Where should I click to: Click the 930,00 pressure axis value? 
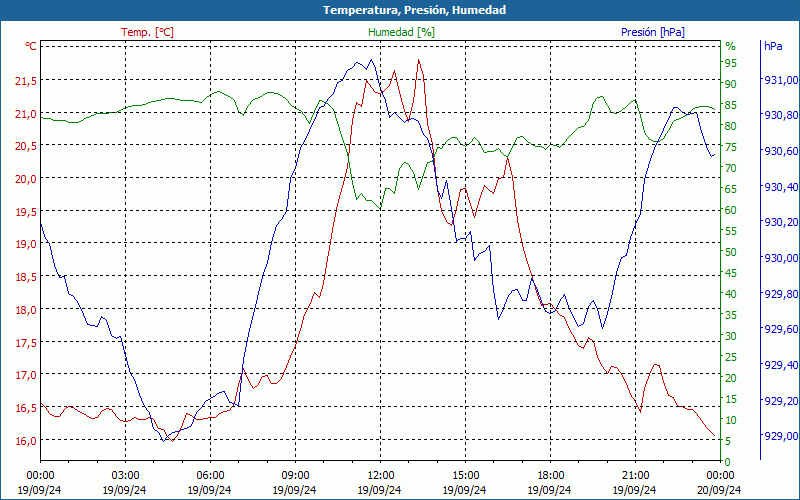[781, 258]
